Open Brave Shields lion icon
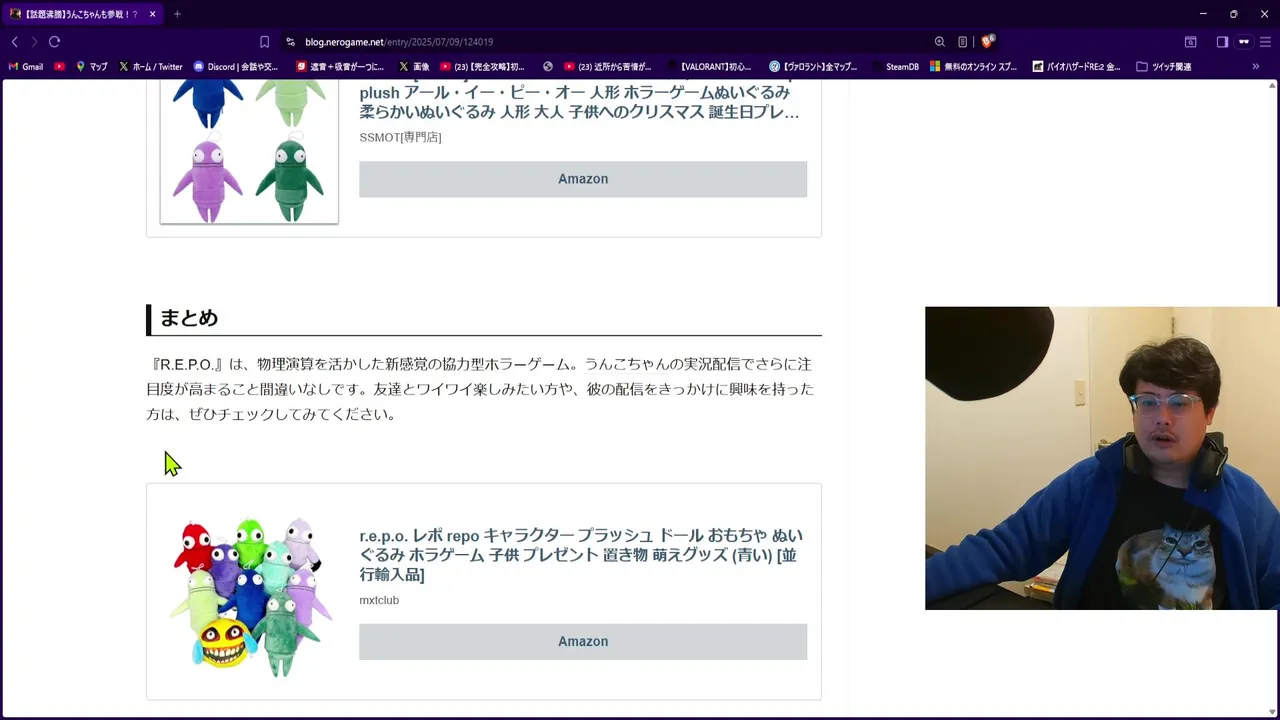Image resolution: width=1280 pixels, height=720 pixels. point(987,41)
